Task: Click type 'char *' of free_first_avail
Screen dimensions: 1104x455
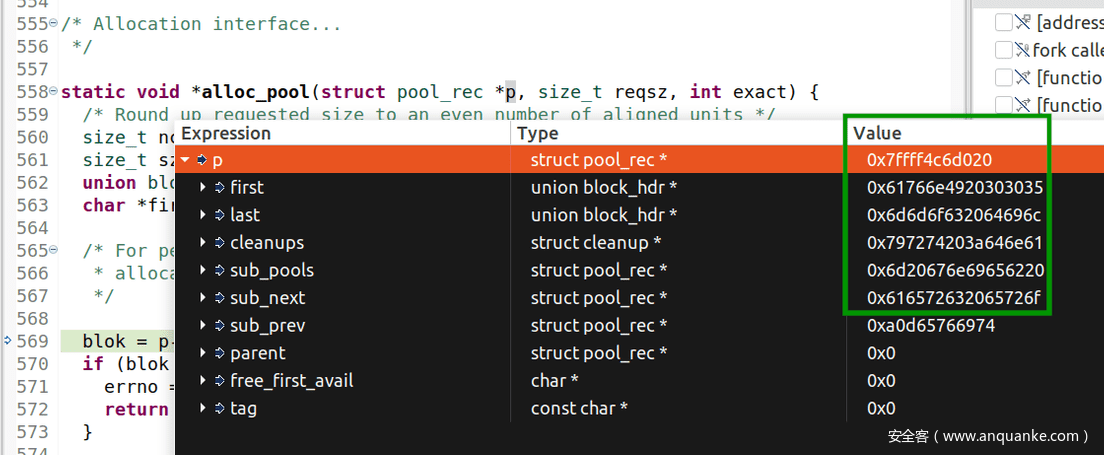Action: click(554, 381)
